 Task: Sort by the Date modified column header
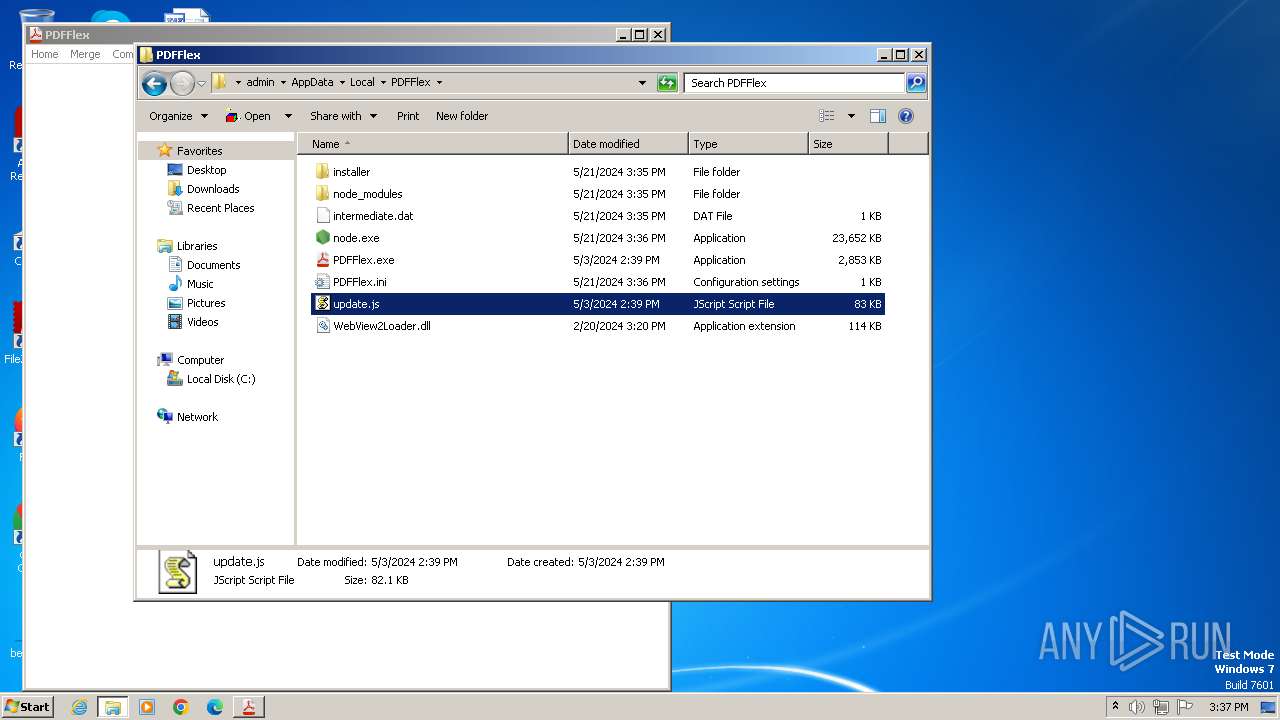(x=628, y=144)
